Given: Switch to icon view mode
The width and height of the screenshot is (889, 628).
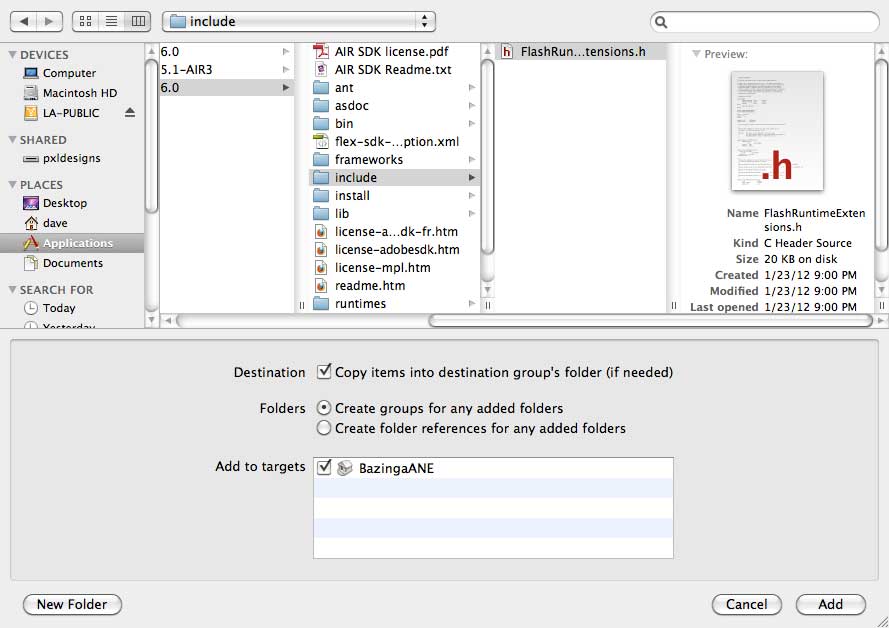Looking at the screenshot, I should (x=86, y=21).
